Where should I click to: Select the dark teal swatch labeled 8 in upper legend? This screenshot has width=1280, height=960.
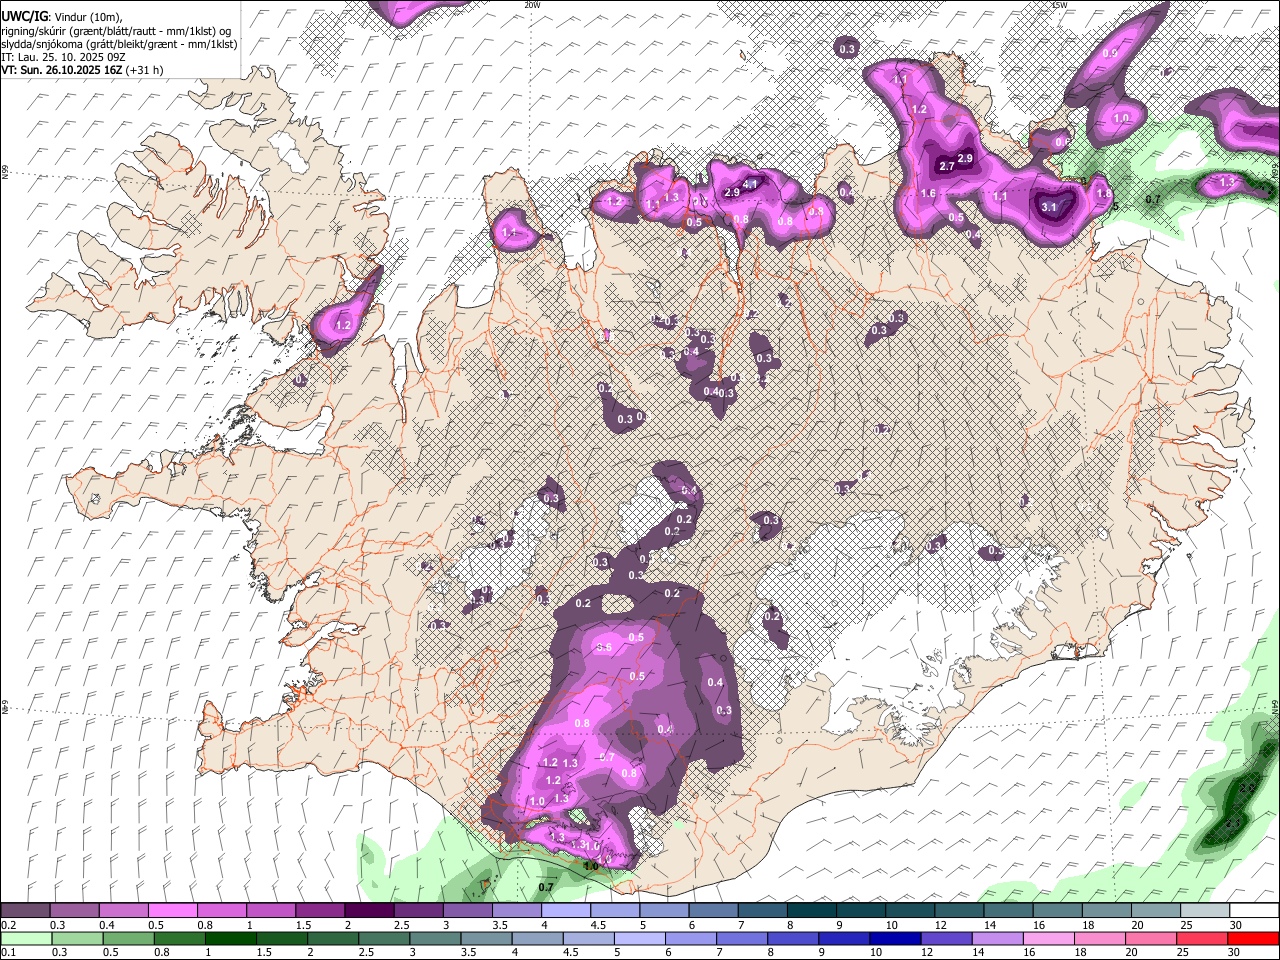[x=811, y=911]
